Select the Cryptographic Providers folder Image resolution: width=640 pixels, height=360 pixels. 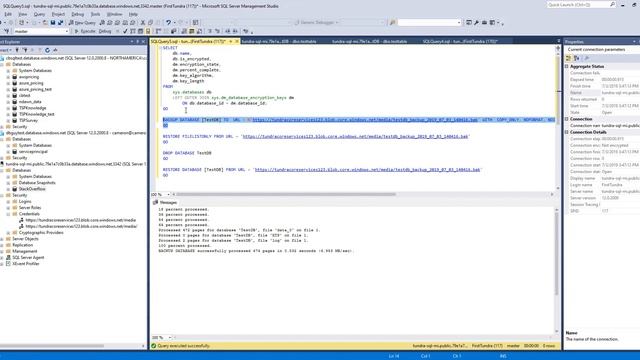tap(41, 233)
